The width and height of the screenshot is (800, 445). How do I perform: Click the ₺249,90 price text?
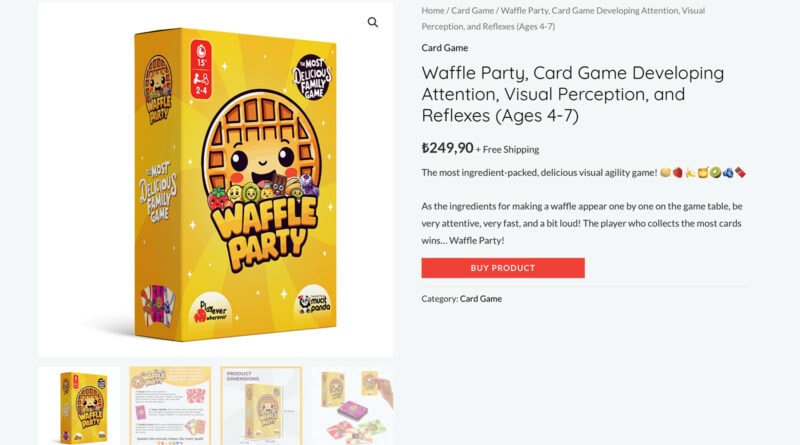447,148
